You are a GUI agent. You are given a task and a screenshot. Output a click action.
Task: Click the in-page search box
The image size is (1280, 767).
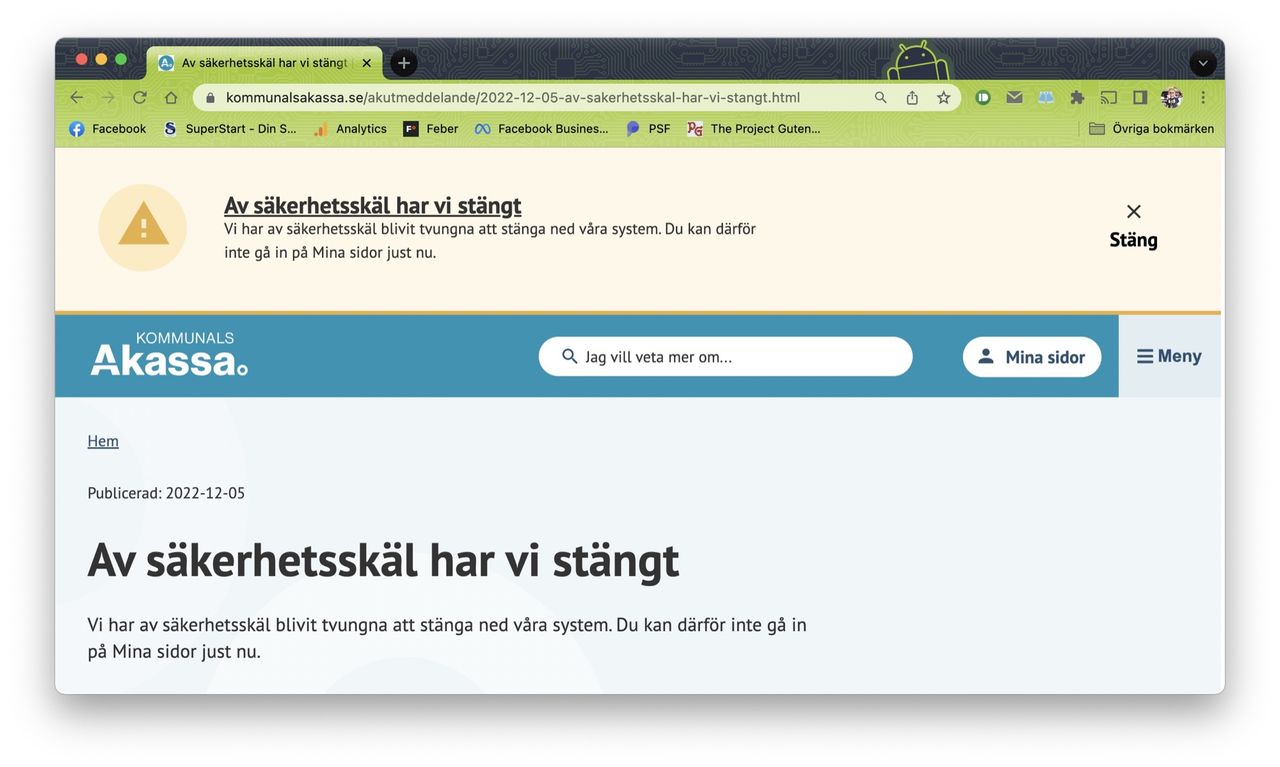(x=726, y=356)
